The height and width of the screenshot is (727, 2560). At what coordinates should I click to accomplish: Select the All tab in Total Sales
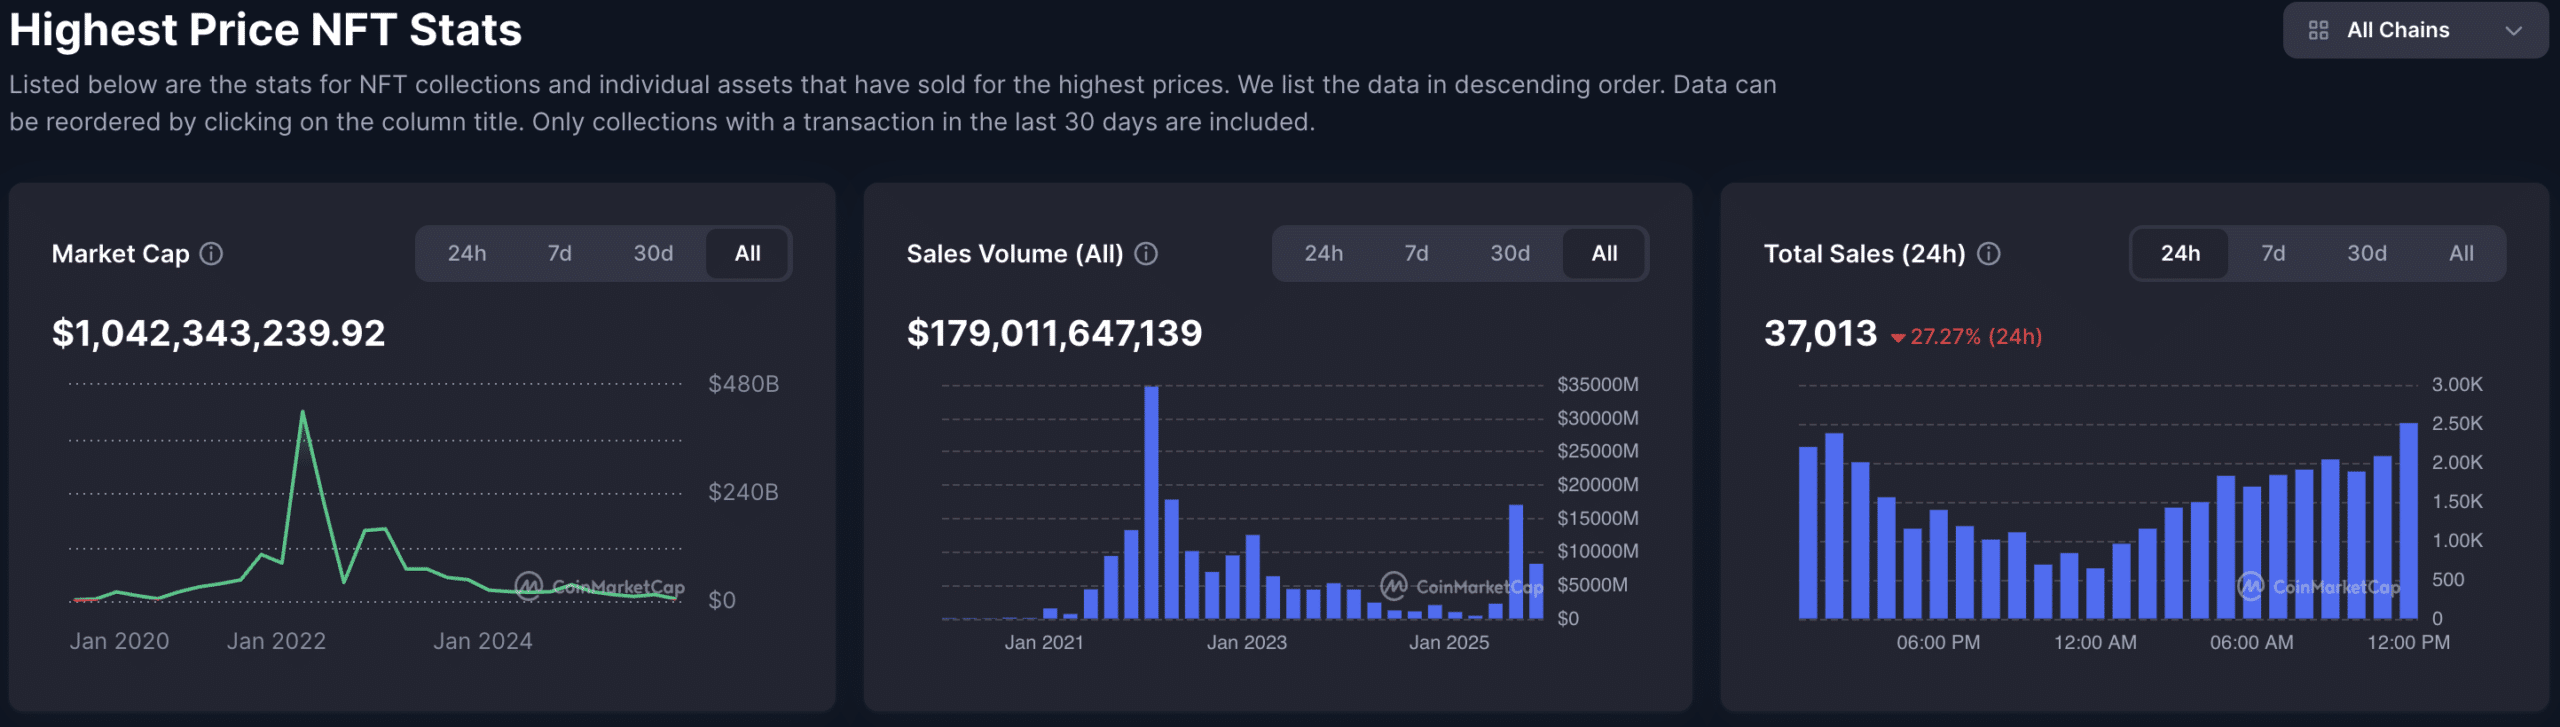pyautogui.click(x=2461, y=254)
